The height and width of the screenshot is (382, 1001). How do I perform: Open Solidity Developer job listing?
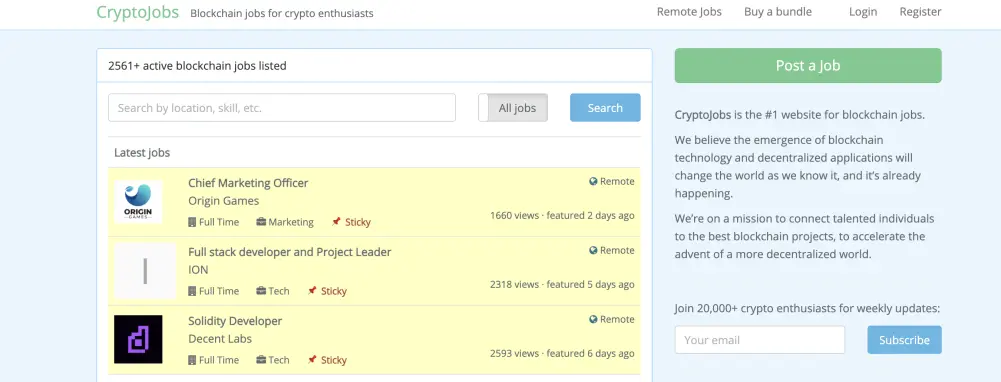(235, 321)
